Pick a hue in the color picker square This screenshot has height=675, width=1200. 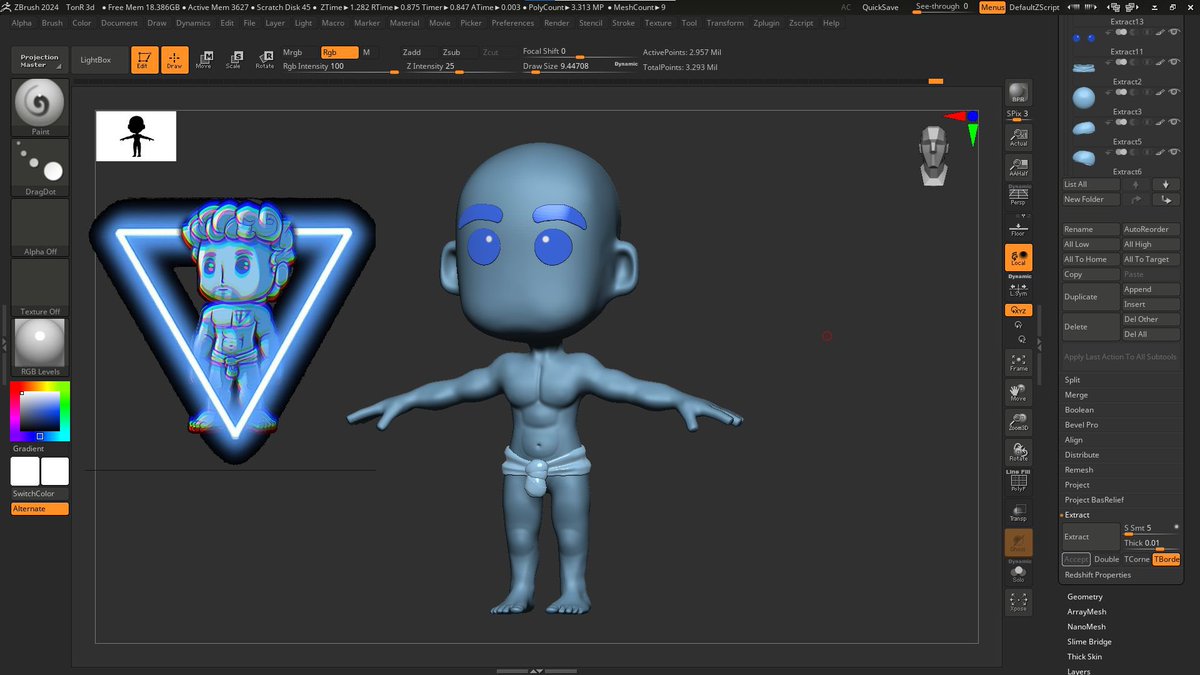(x=40, y=411)
